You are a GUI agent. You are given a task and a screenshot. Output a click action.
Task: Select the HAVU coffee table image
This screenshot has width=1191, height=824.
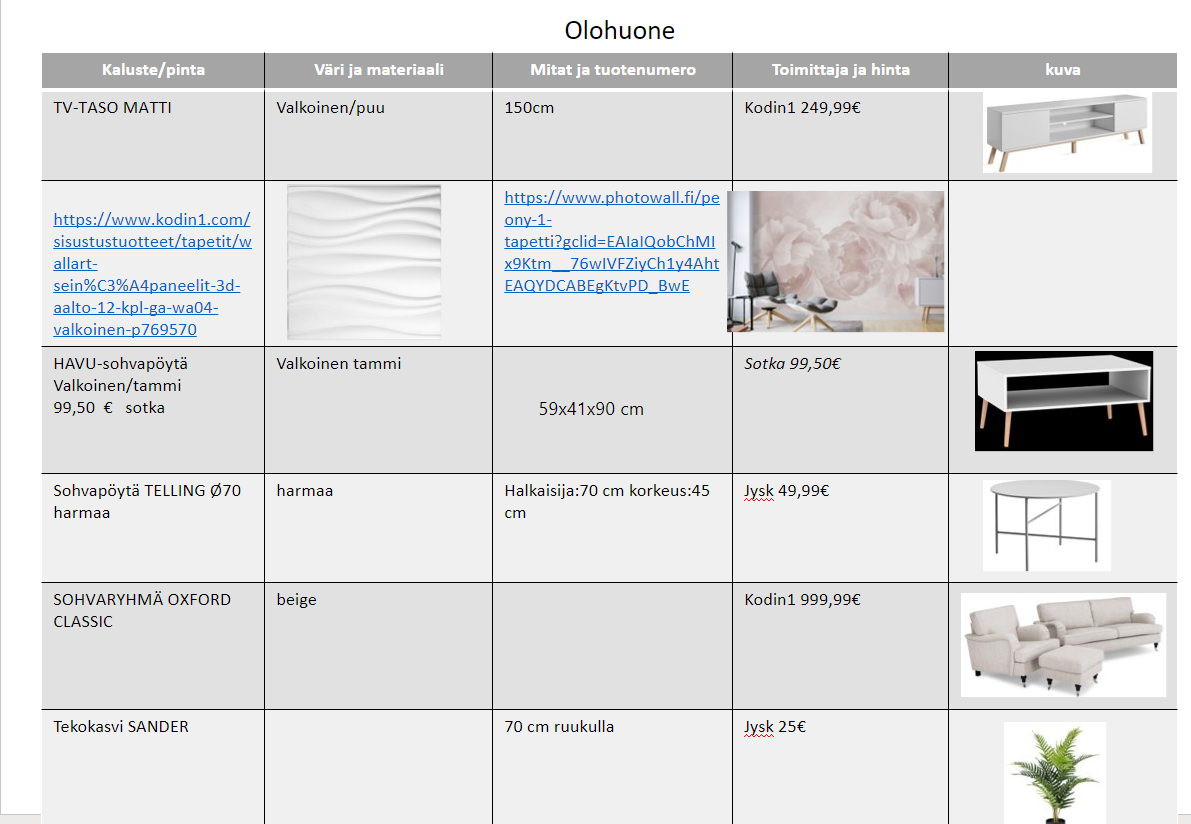[x=1063, y=401]
